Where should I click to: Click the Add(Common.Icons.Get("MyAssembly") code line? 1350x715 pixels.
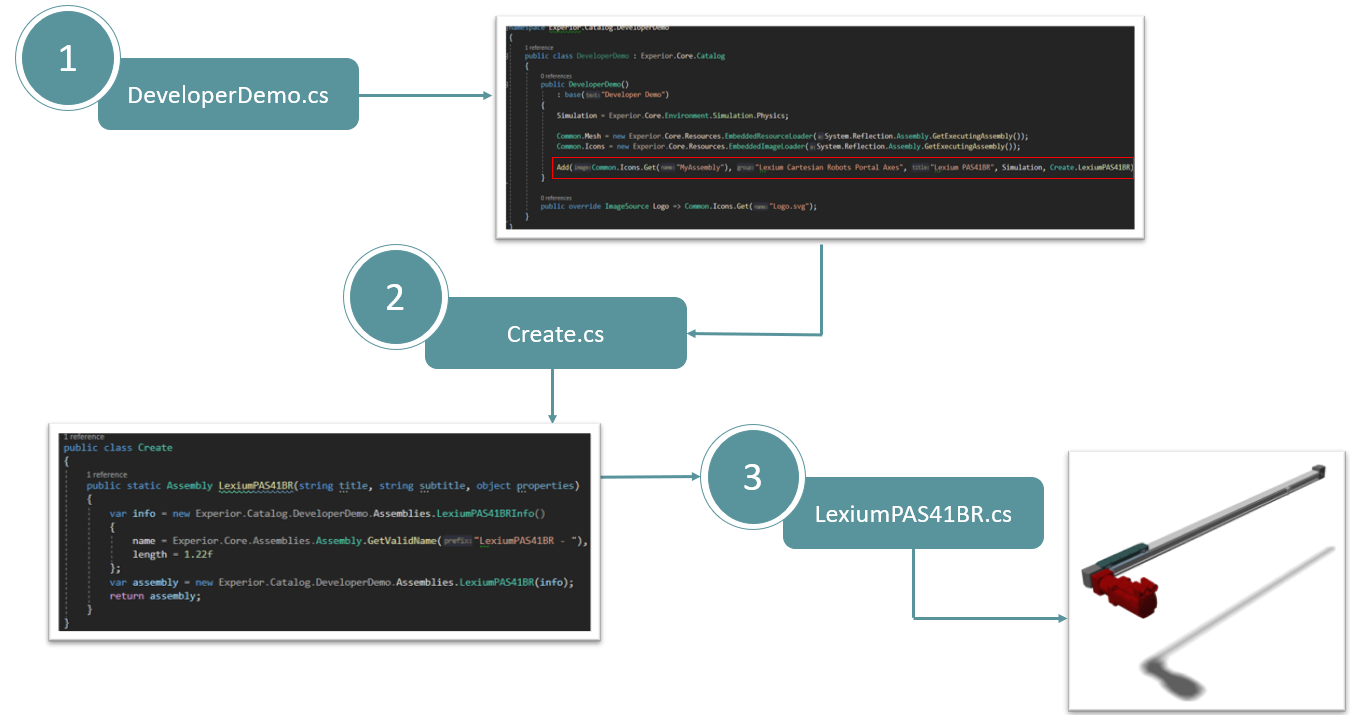[844, 167]
